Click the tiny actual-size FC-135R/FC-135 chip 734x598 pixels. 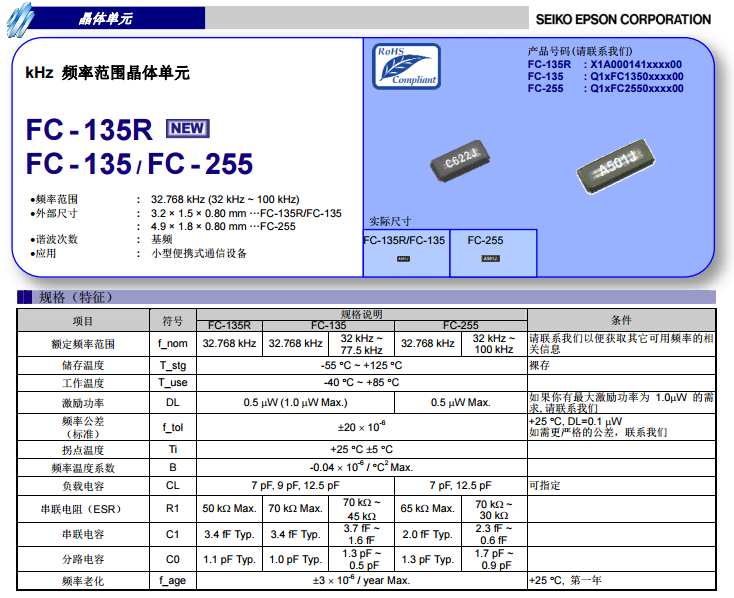click(403, 258)
